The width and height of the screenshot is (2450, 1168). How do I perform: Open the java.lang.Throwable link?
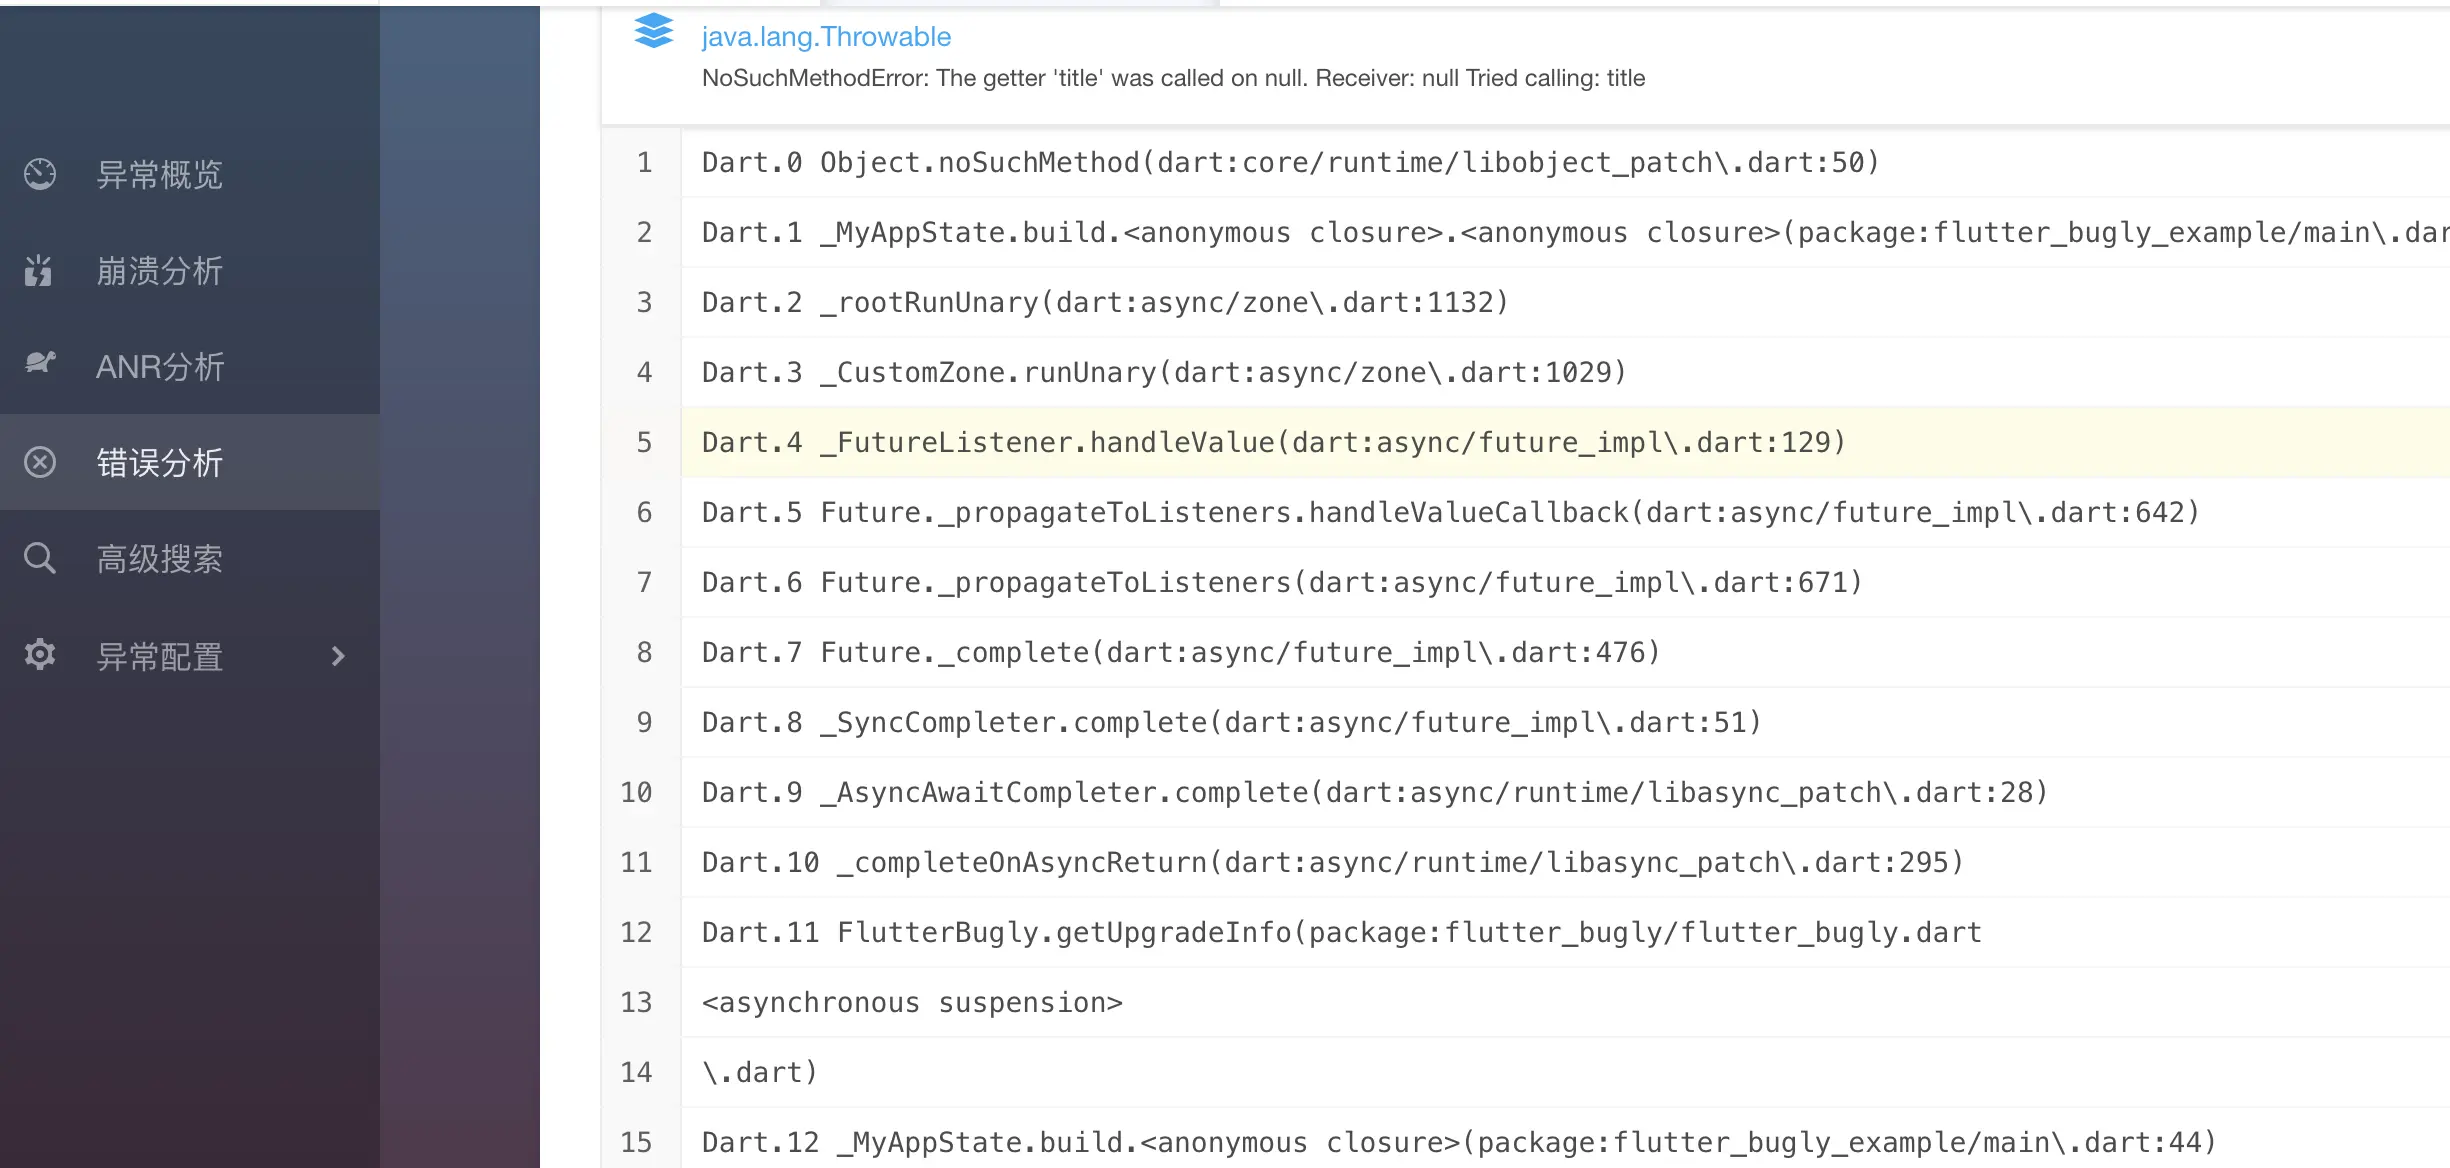coord(826,37)
